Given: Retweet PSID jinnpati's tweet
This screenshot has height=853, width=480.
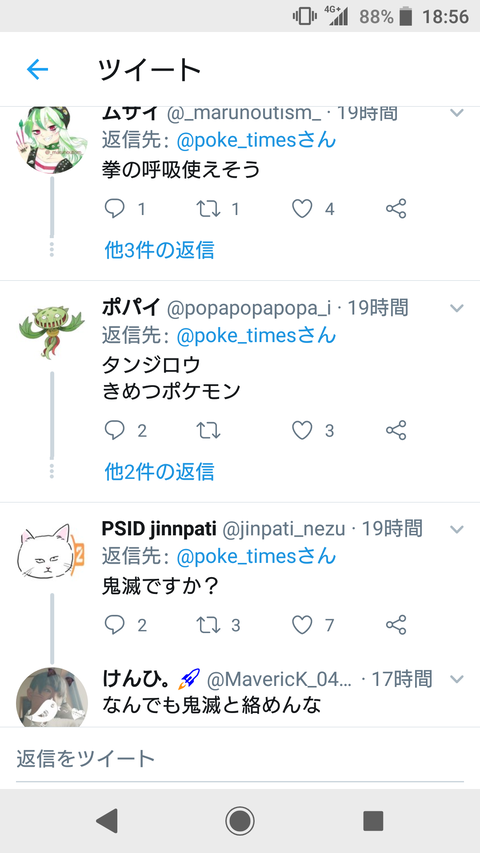Looking at the screenshot, I should pos(208,625).
